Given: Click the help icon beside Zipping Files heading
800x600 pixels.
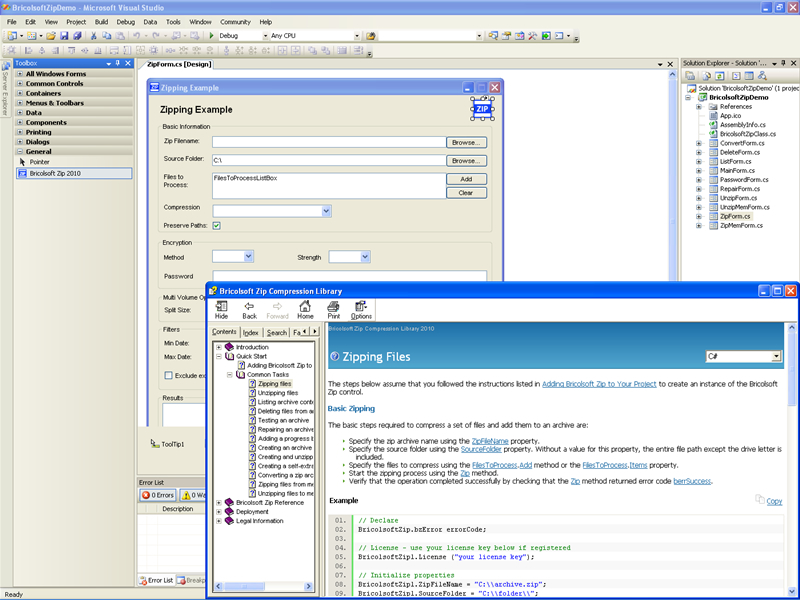Looking at the screenshot, I should coord(335,356).
